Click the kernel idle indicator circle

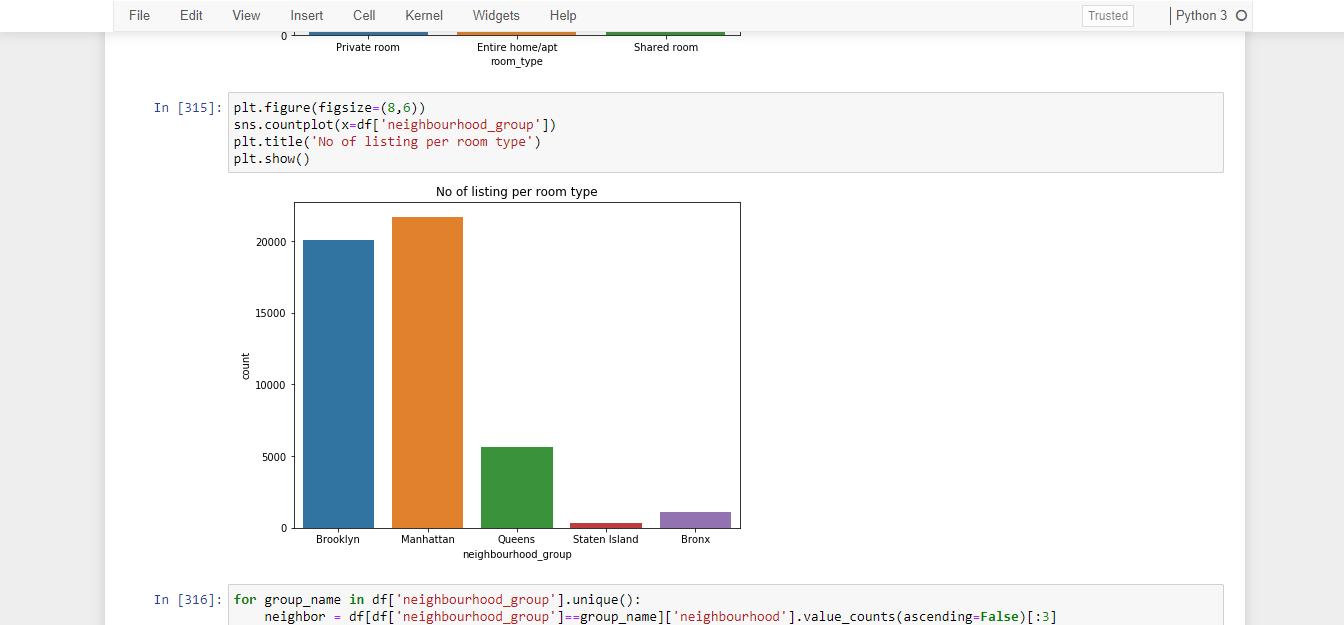1242,16
